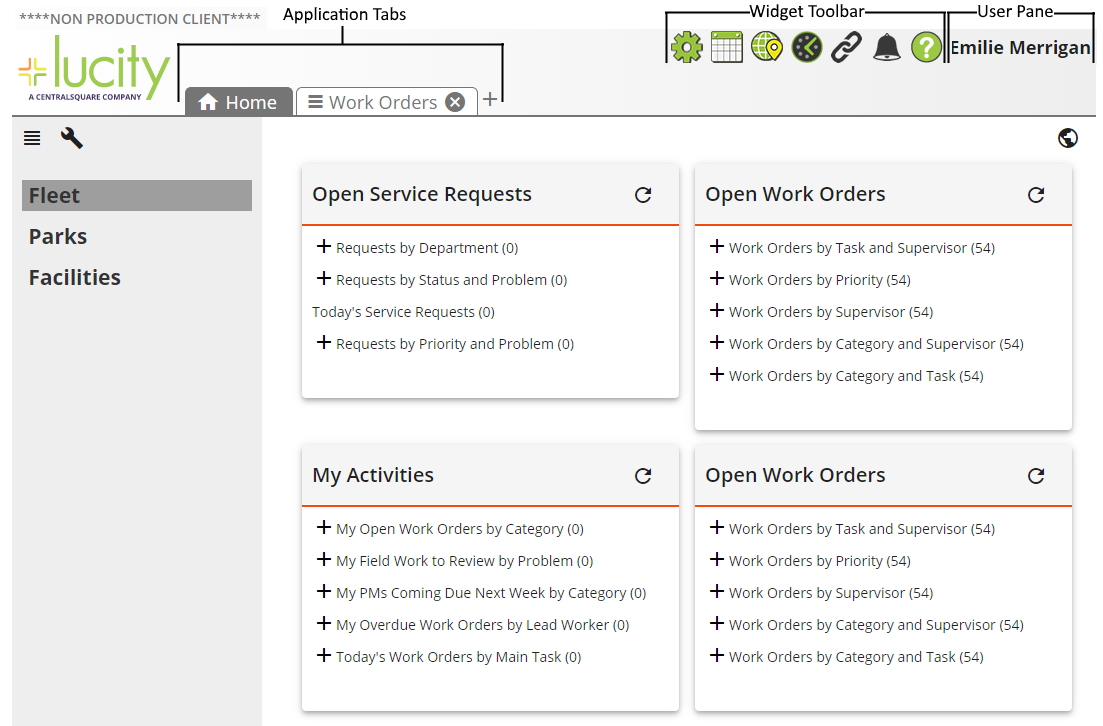Open the green clock timer widget

(807, 47)
